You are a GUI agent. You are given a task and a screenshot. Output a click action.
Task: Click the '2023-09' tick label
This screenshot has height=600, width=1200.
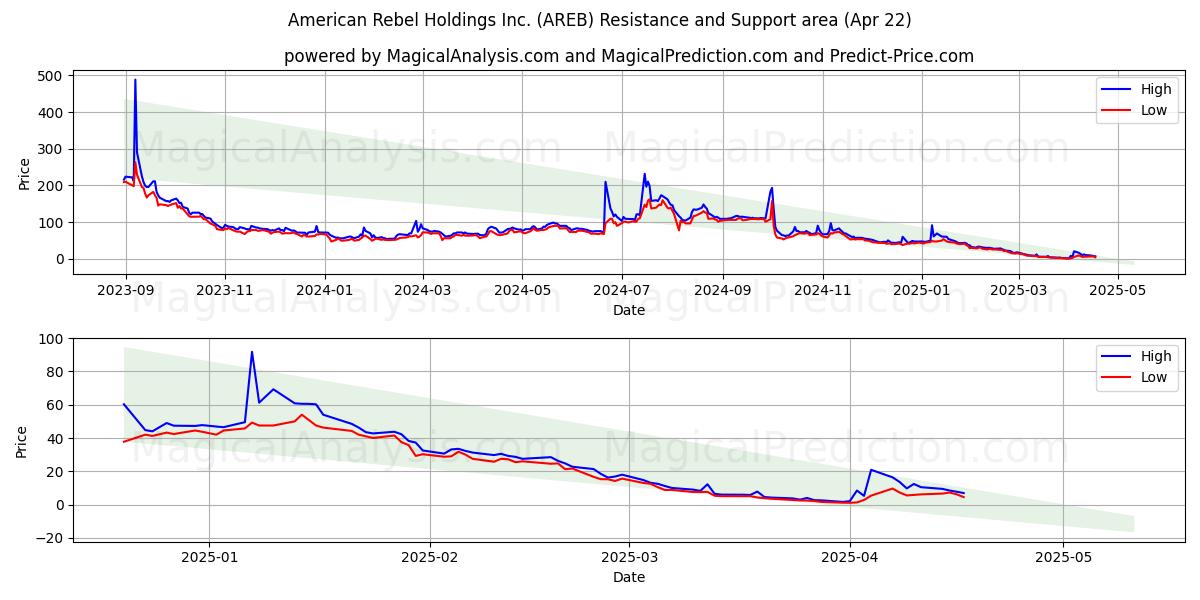[125, 291]
